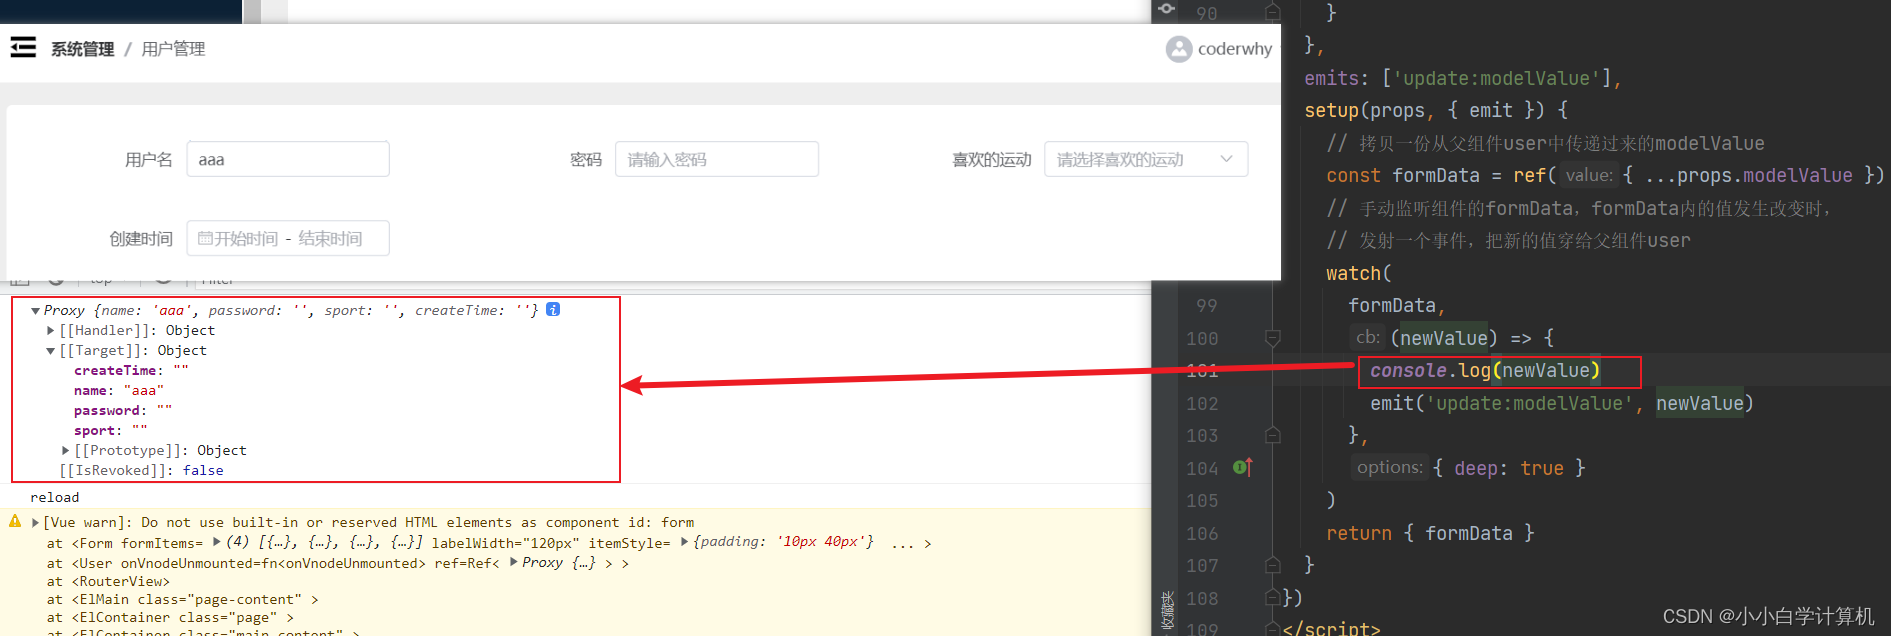Click the 用户名 form label
Viewport: 1891px width, 636px height.
(149, 160)
